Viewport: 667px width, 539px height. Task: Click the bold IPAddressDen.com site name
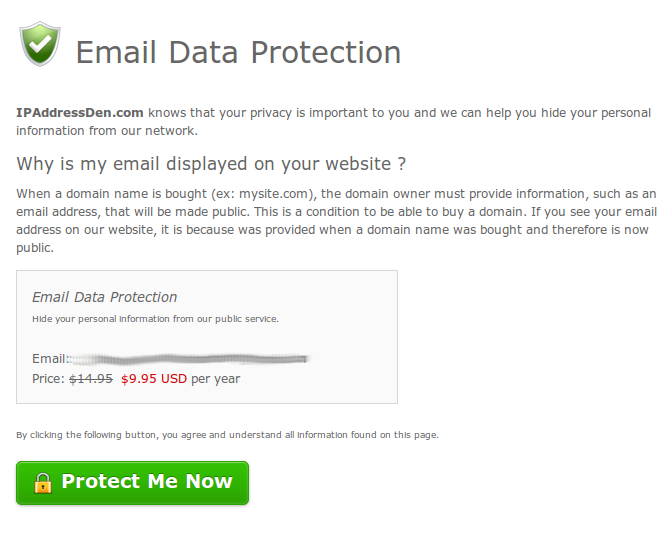80,113
